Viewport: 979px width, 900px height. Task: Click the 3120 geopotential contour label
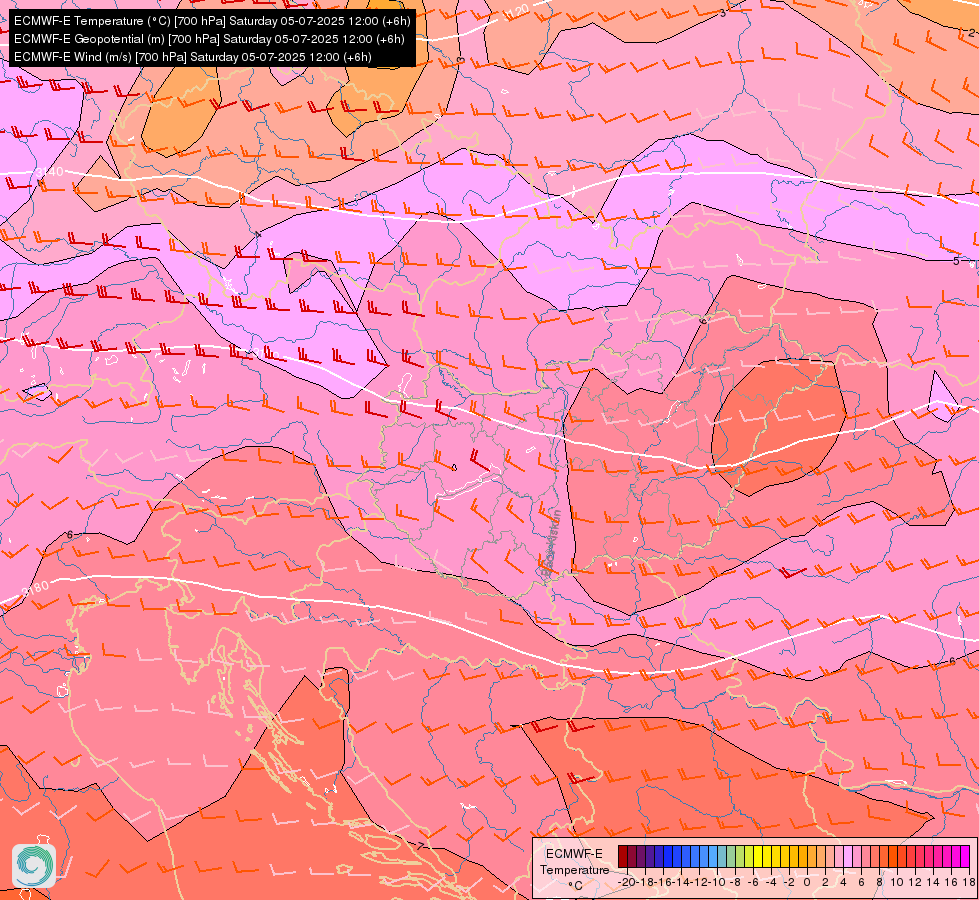tap(515, 12)
